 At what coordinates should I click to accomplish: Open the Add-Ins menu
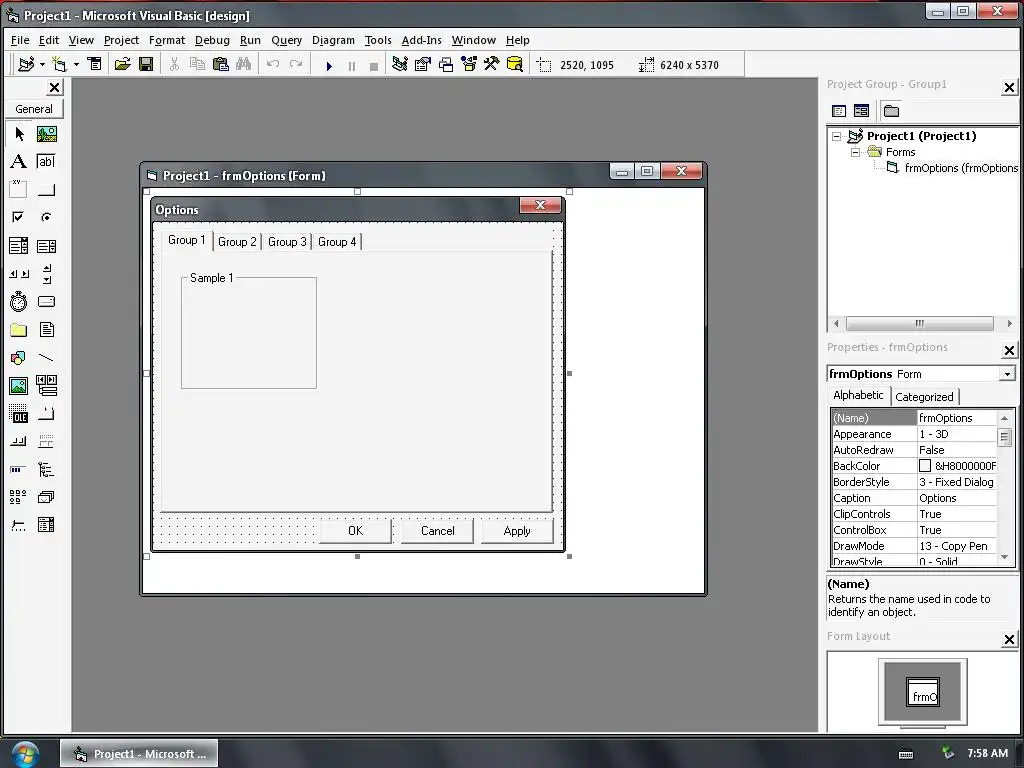pos(421,40)
